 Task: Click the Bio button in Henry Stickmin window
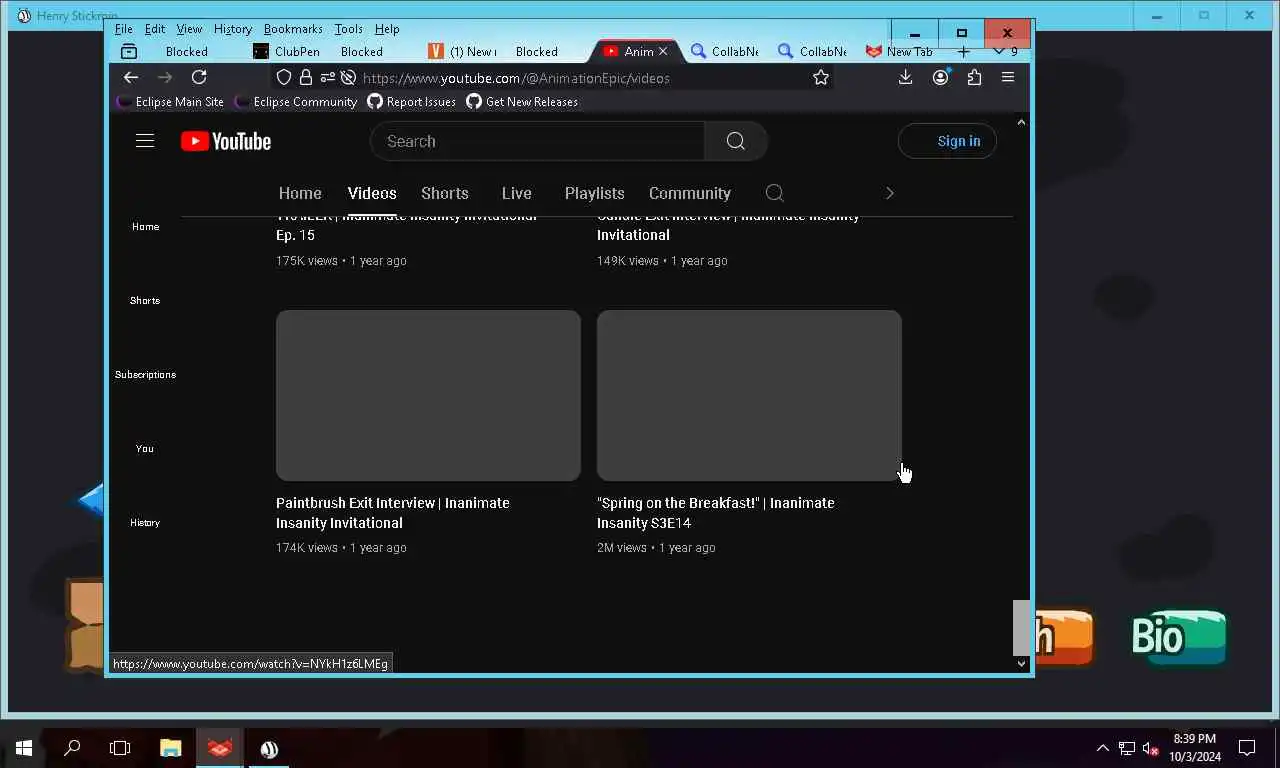point(1179,637)
